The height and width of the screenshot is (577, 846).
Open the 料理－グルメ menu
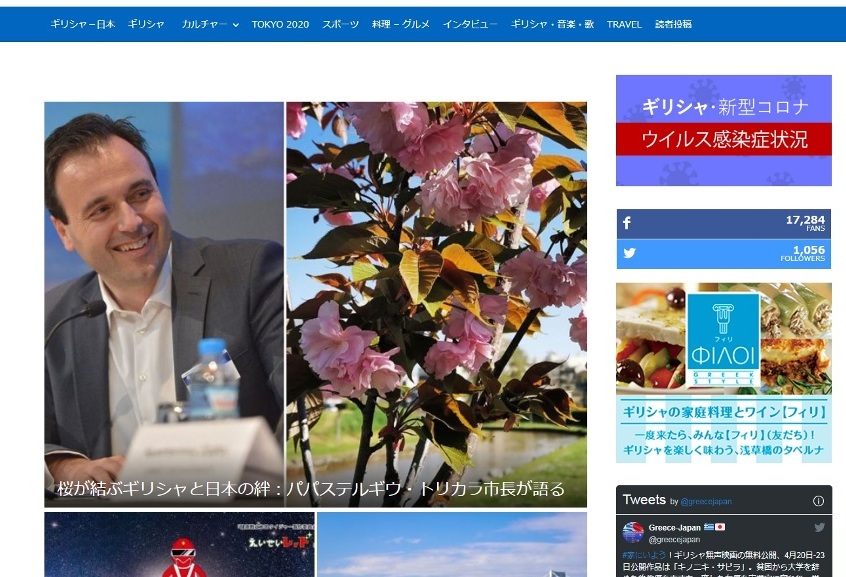[400, 24]
